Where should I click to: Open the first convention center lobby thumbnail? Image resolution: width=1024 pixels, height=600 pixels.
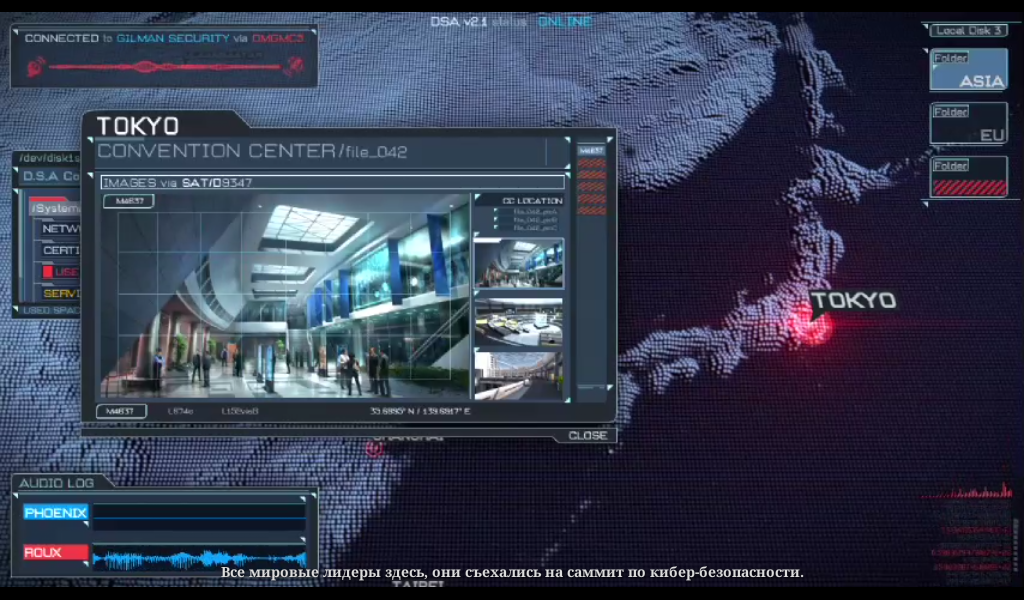pos(519,264)
